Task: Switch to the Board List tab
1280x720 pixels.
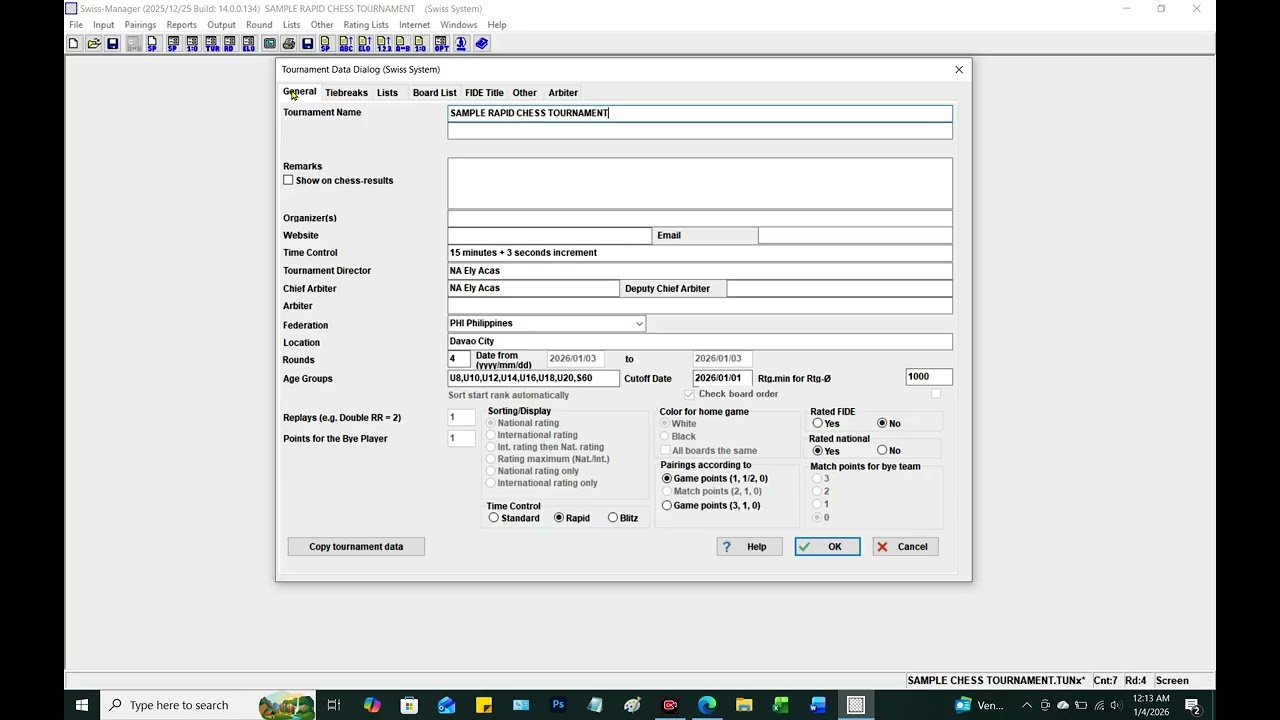Action: point(434,93)
